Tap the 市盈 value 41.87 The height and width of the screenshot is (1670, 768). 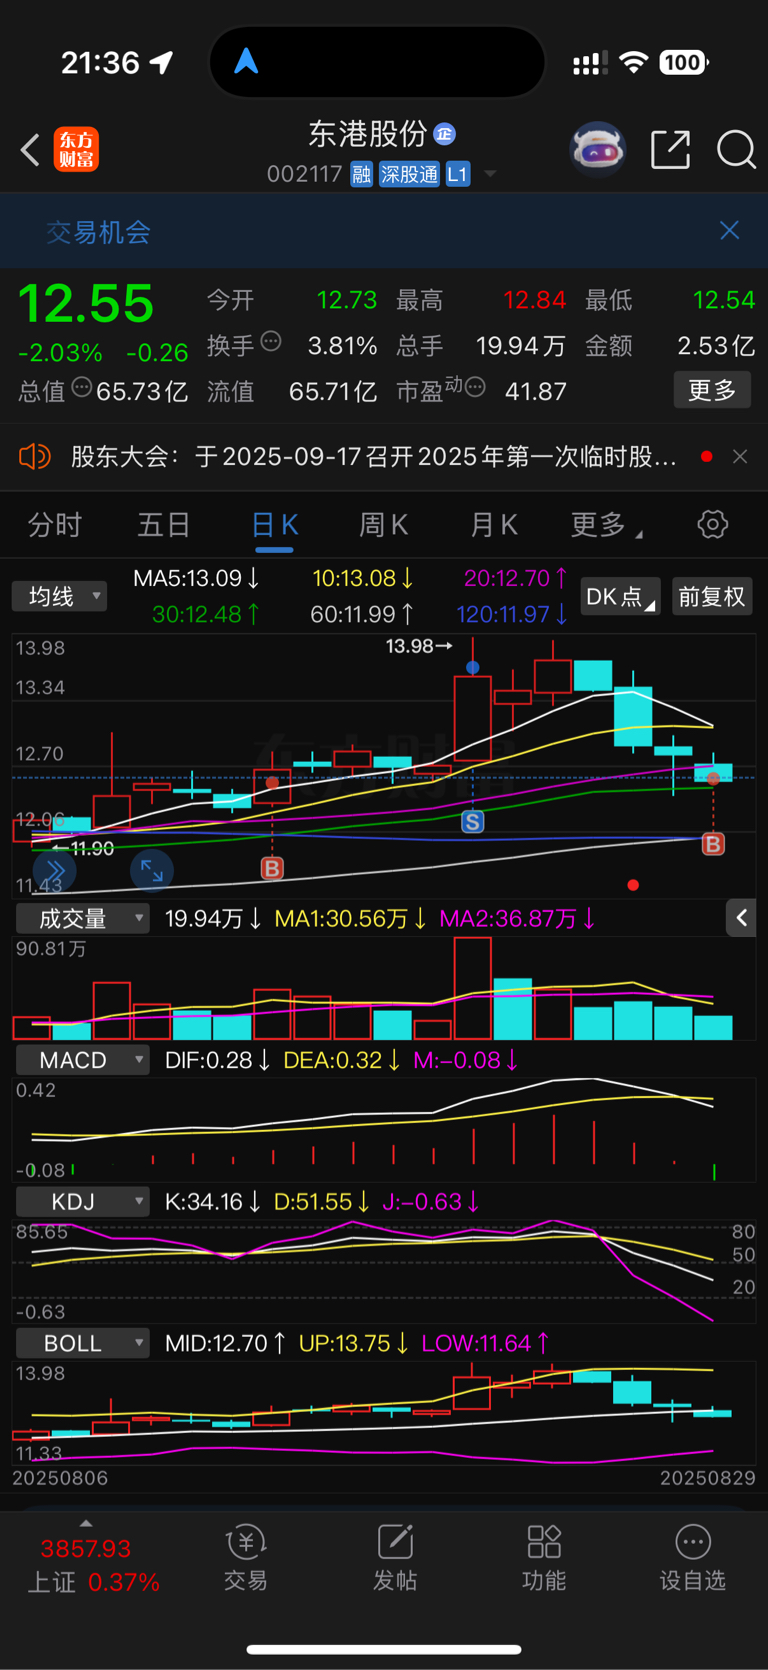(x=536, y=391)
